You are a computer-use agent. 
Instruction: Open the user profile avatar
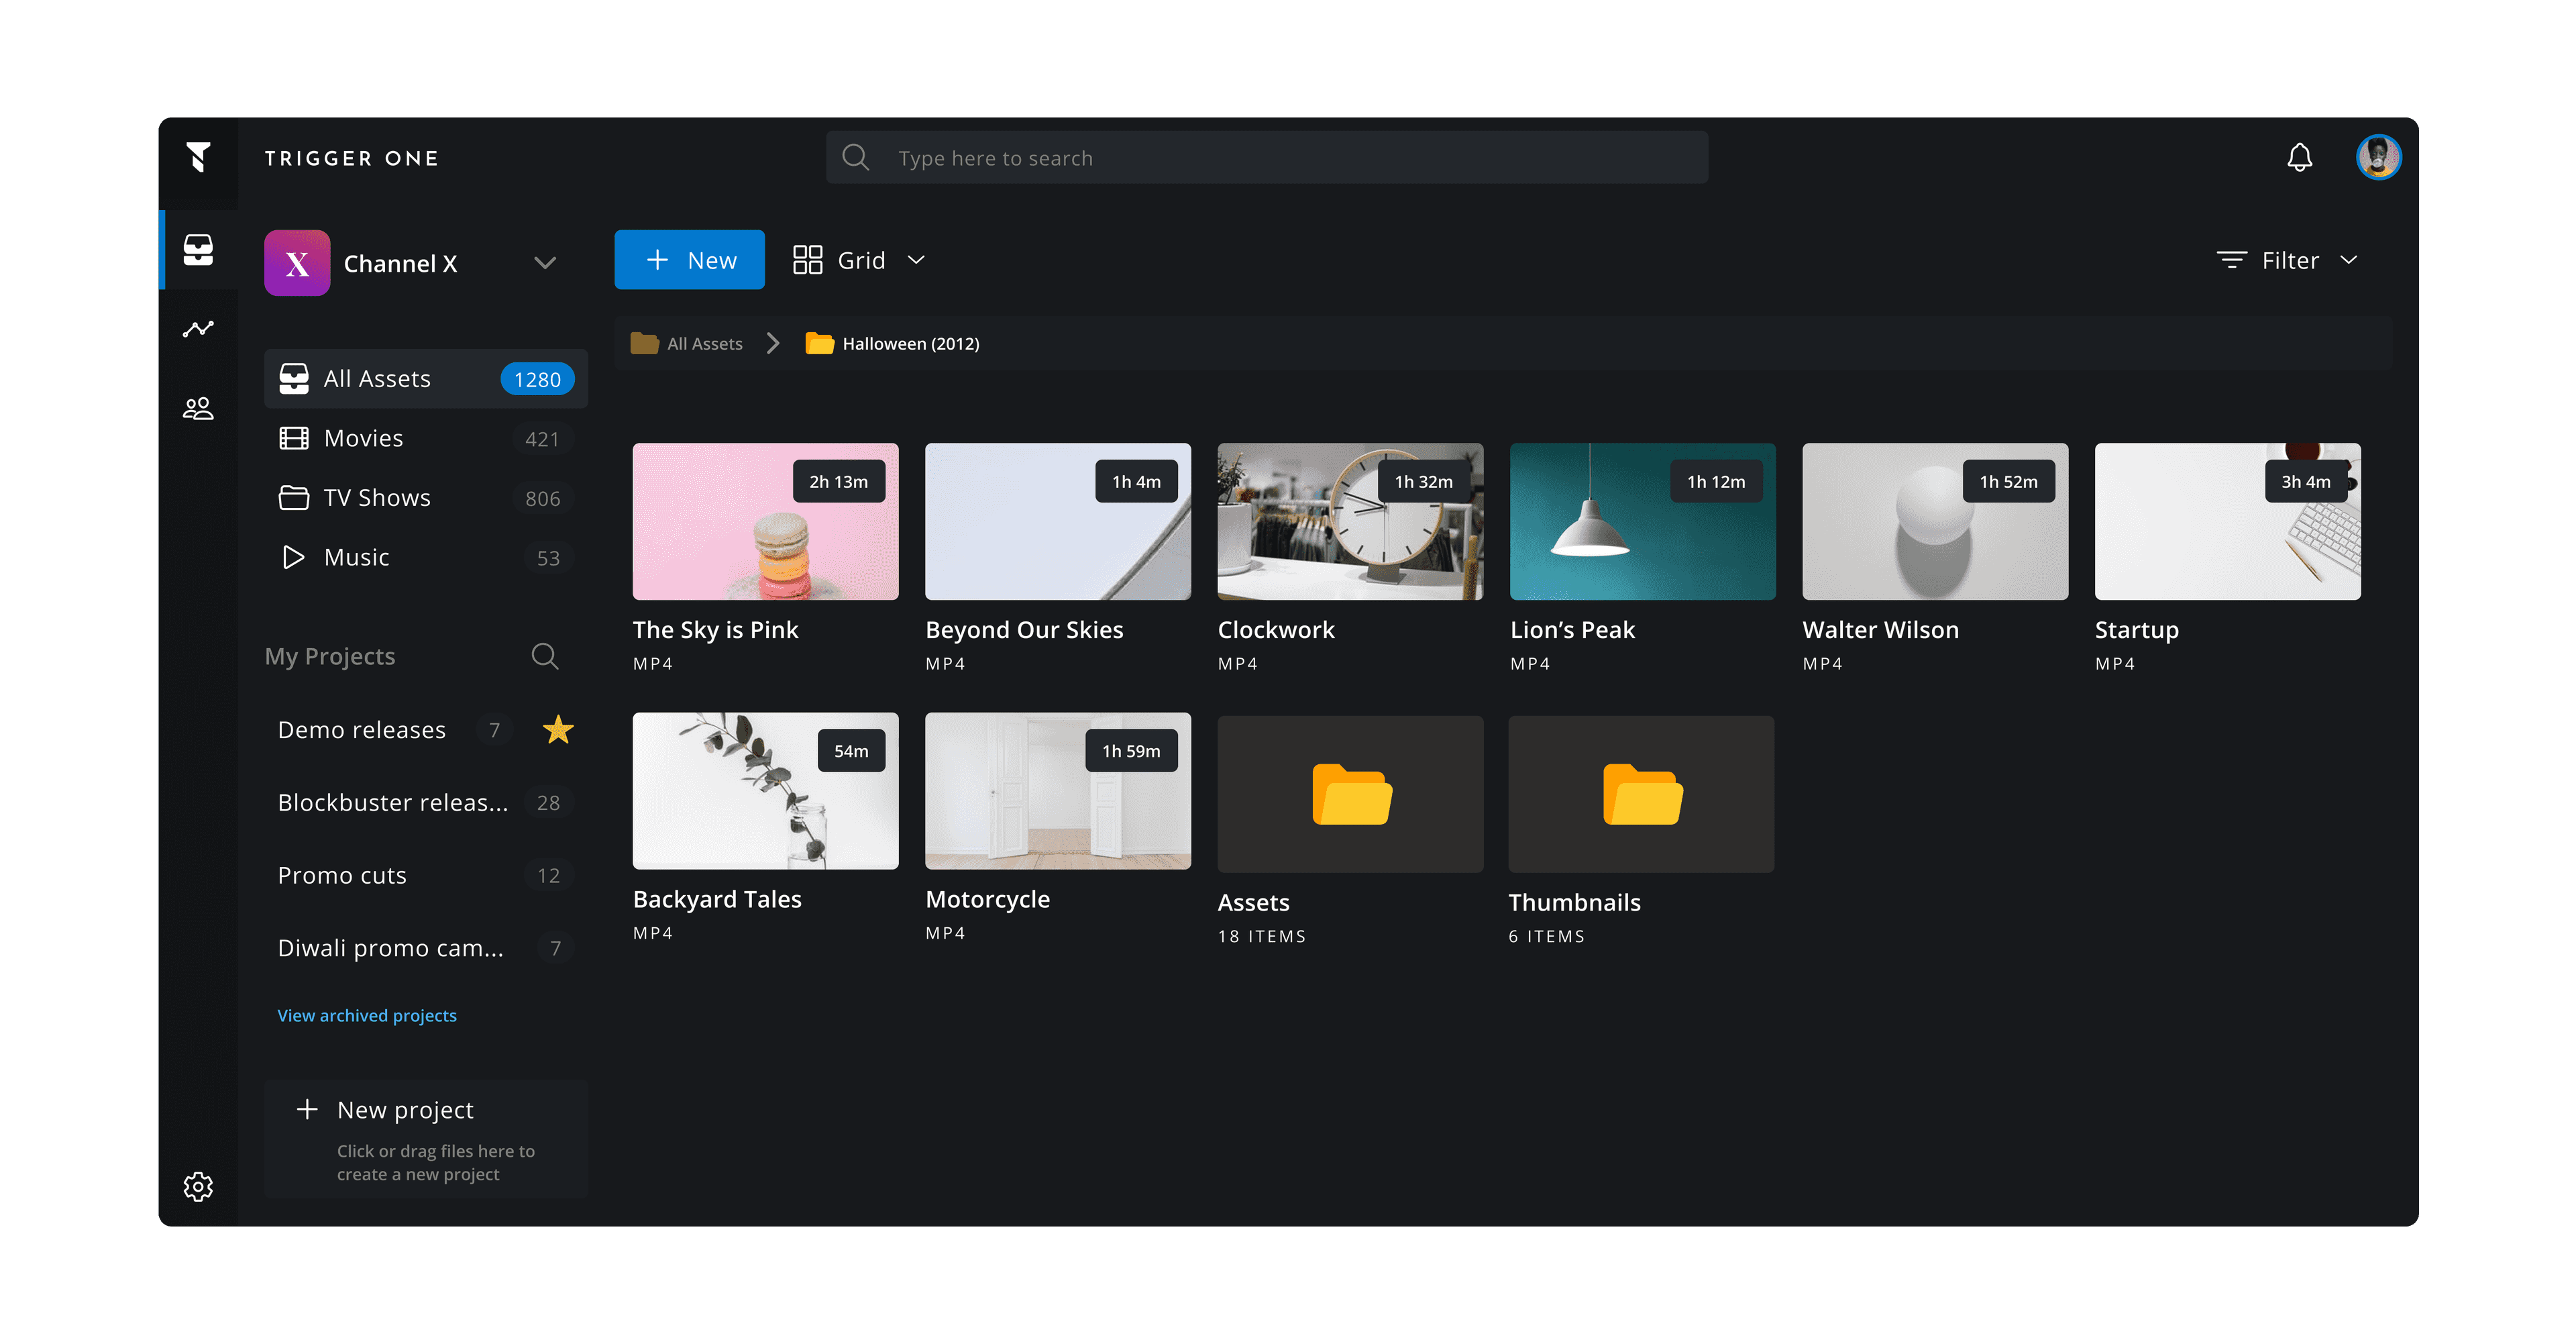click(2378, 157)
